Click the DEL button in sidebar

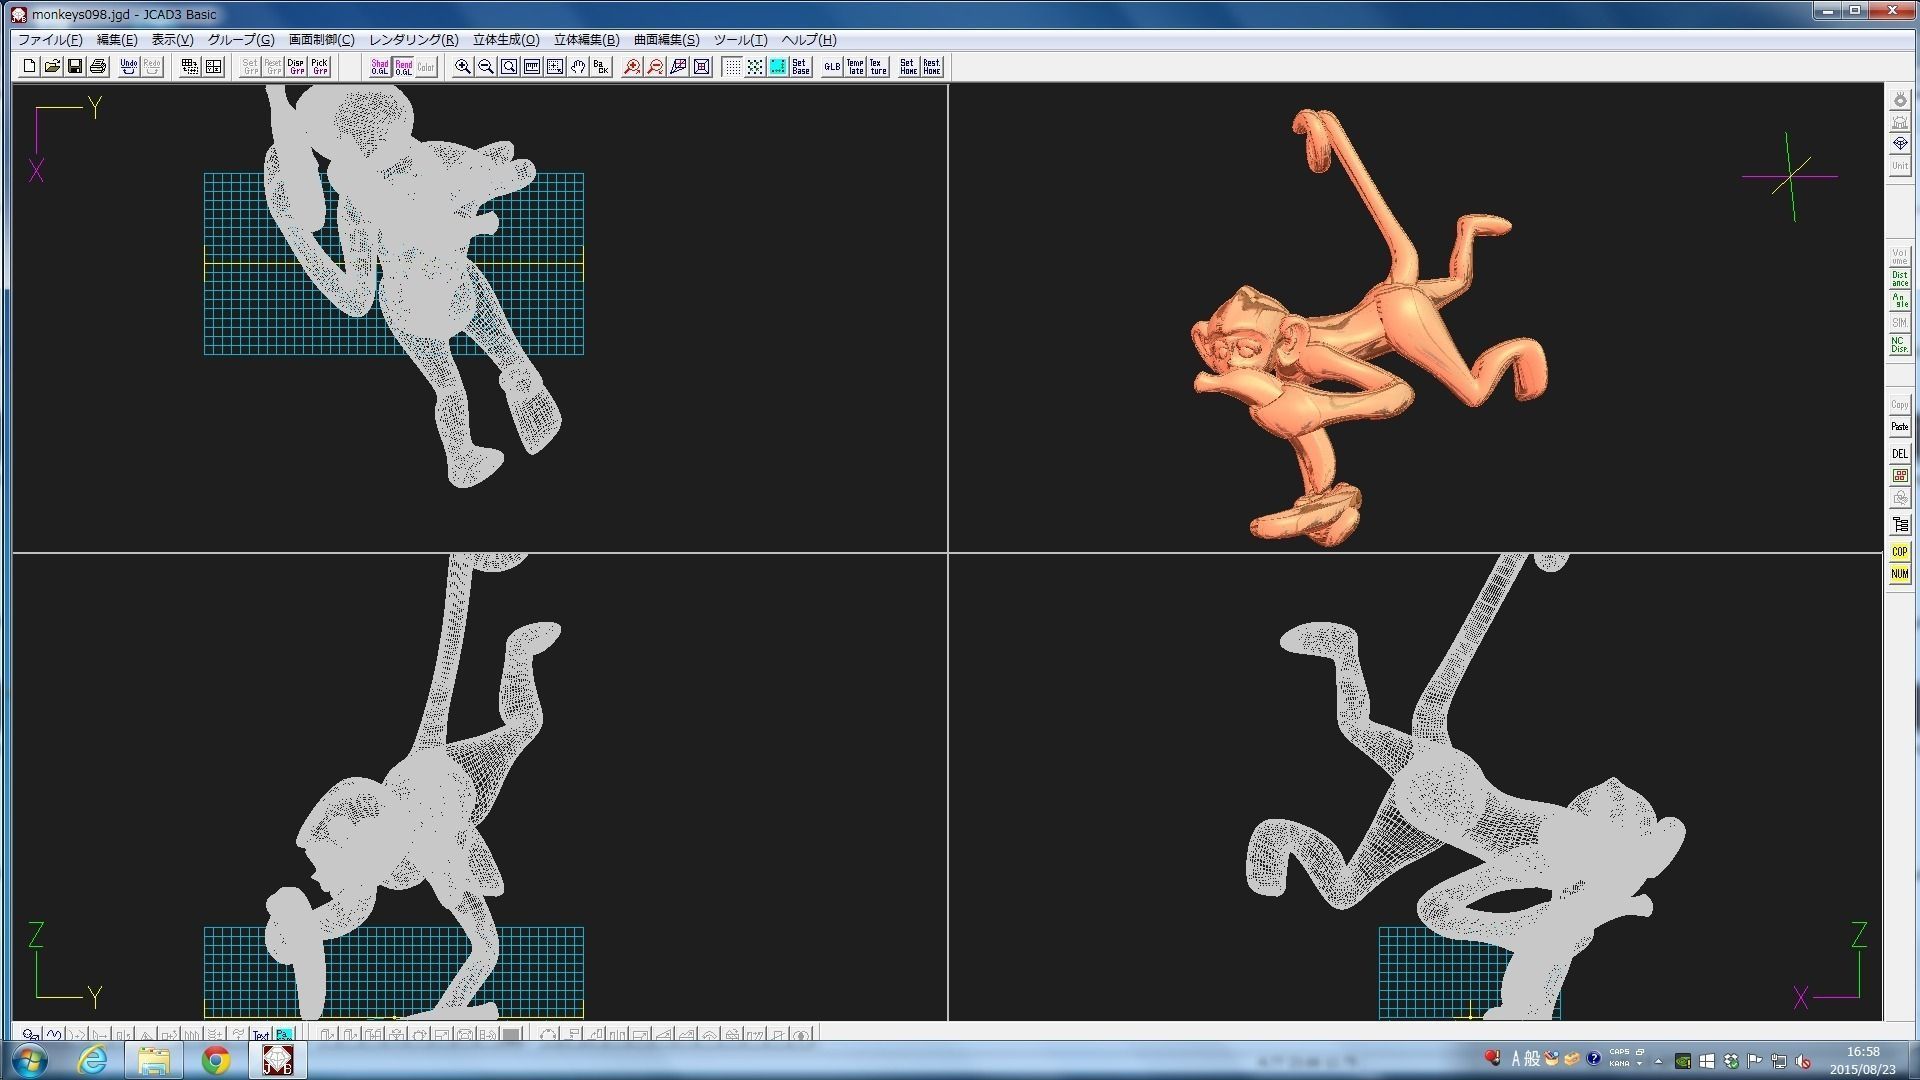[x=1899, y=454]
